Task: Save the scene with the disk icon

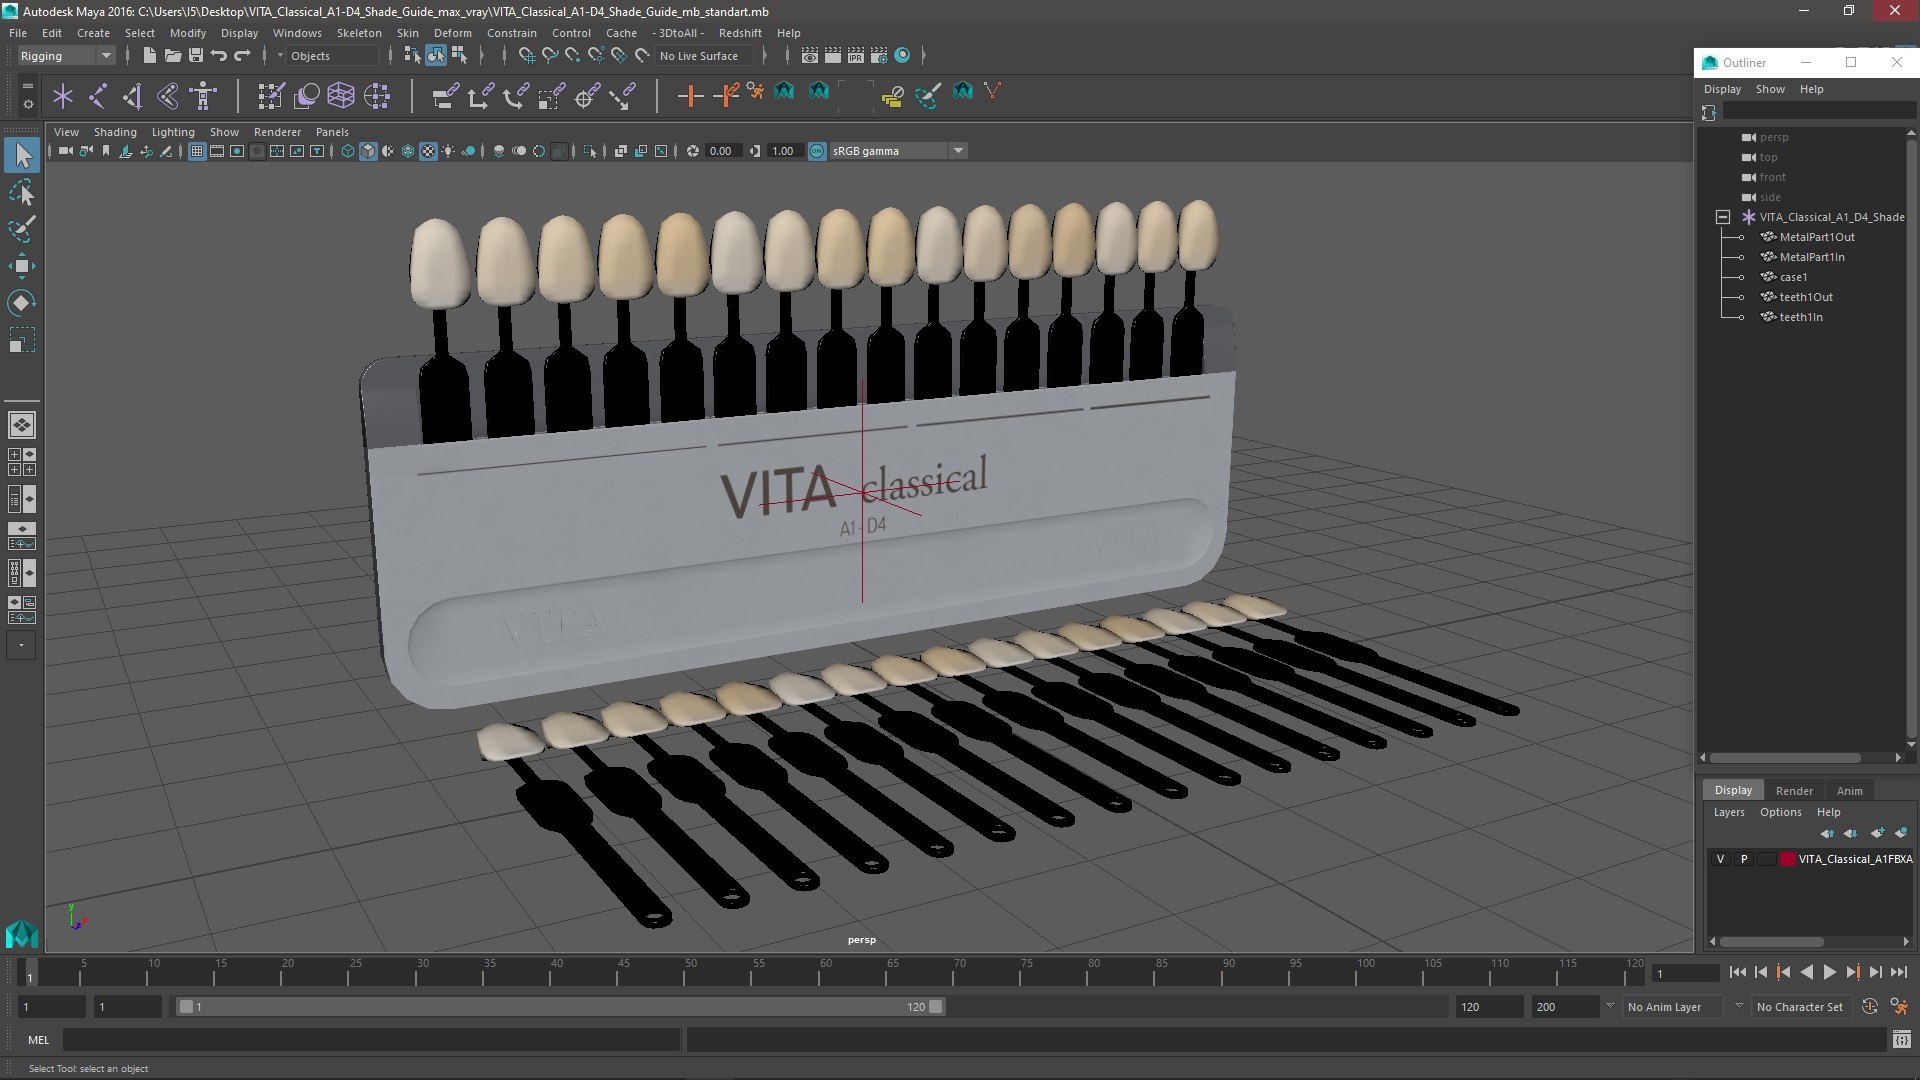Action: click(x=195, y=56)
